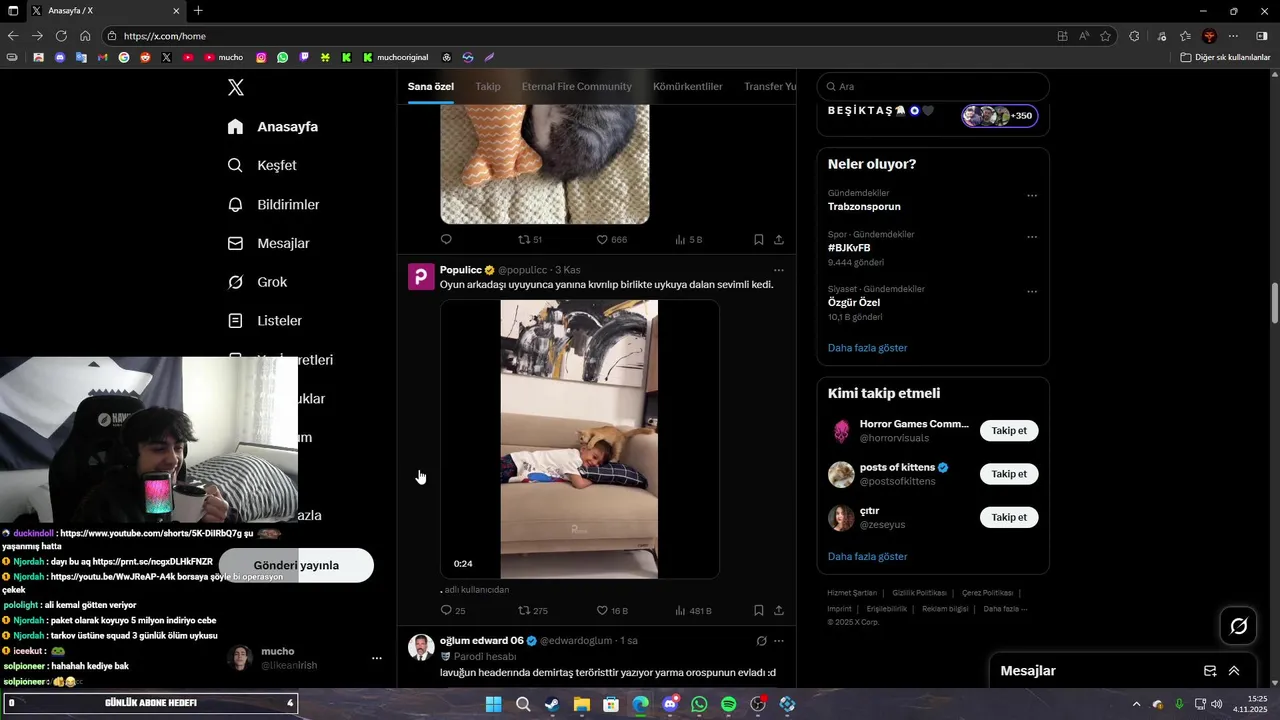Share the Populicc cat video post
The image size is (1280, 720).
(x=779, y=610)
